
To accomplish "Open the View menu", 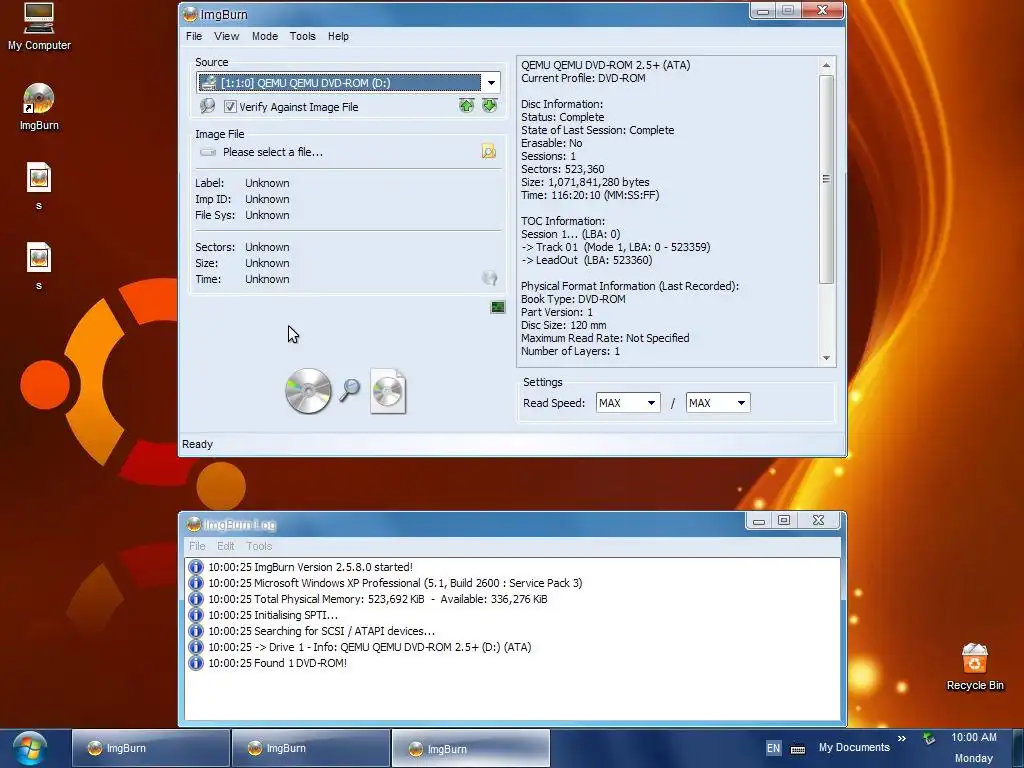I will [227, 36].
